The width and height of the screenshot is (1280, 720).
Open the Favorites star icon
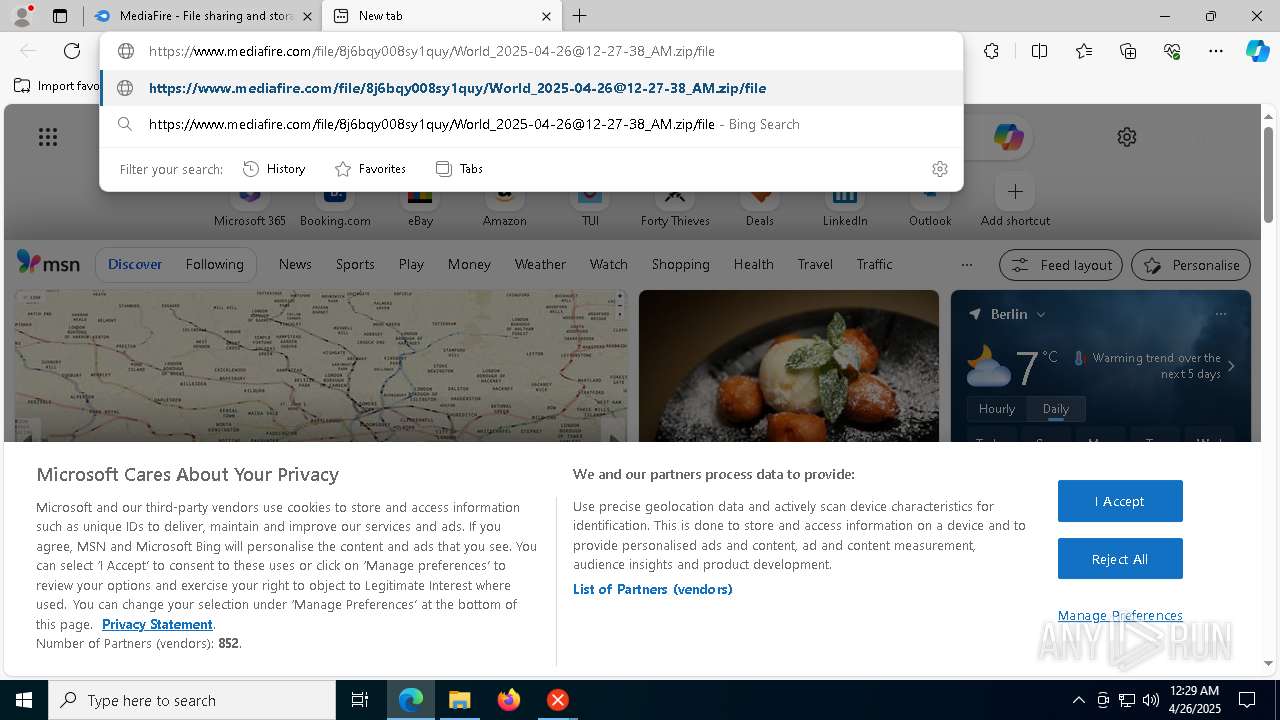pyautogui.click(x=1084, y=51)
